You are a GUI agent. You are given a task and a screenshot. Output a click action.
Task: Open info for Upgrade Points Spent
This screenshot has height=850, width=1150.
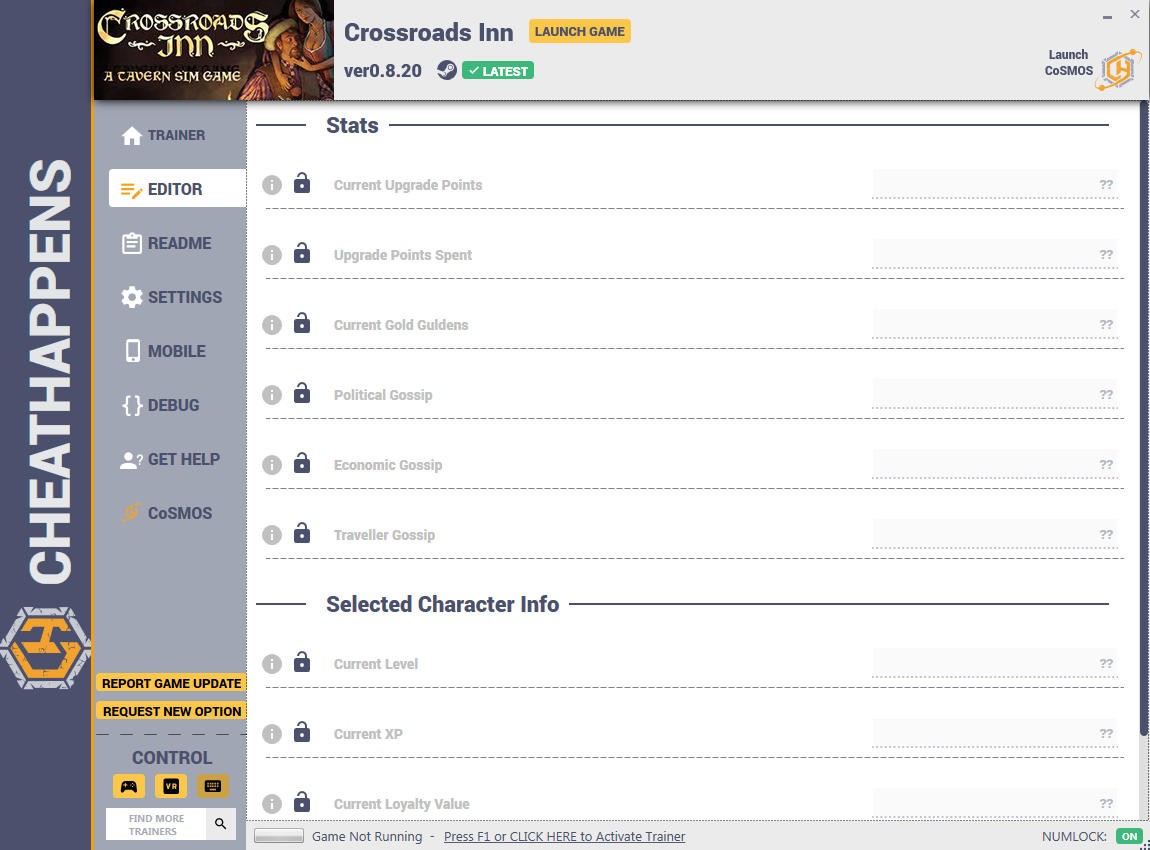coord(272,254)
